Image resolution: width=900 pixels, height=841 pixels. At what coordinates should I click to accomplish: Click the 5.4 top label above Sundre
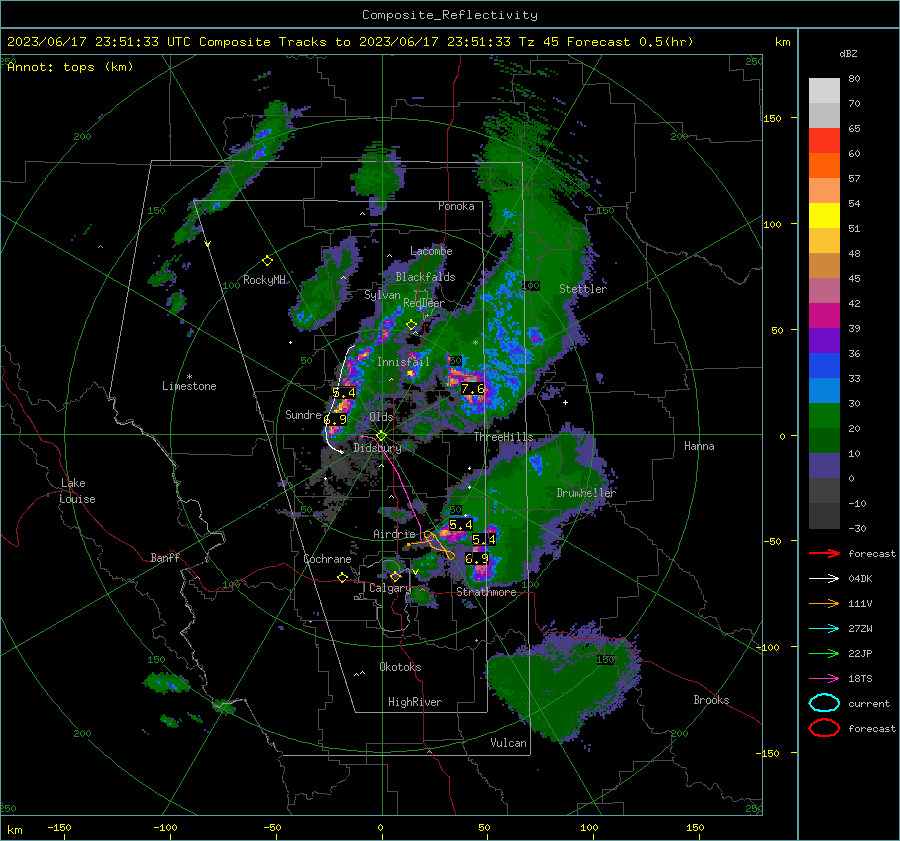point(344,393)
